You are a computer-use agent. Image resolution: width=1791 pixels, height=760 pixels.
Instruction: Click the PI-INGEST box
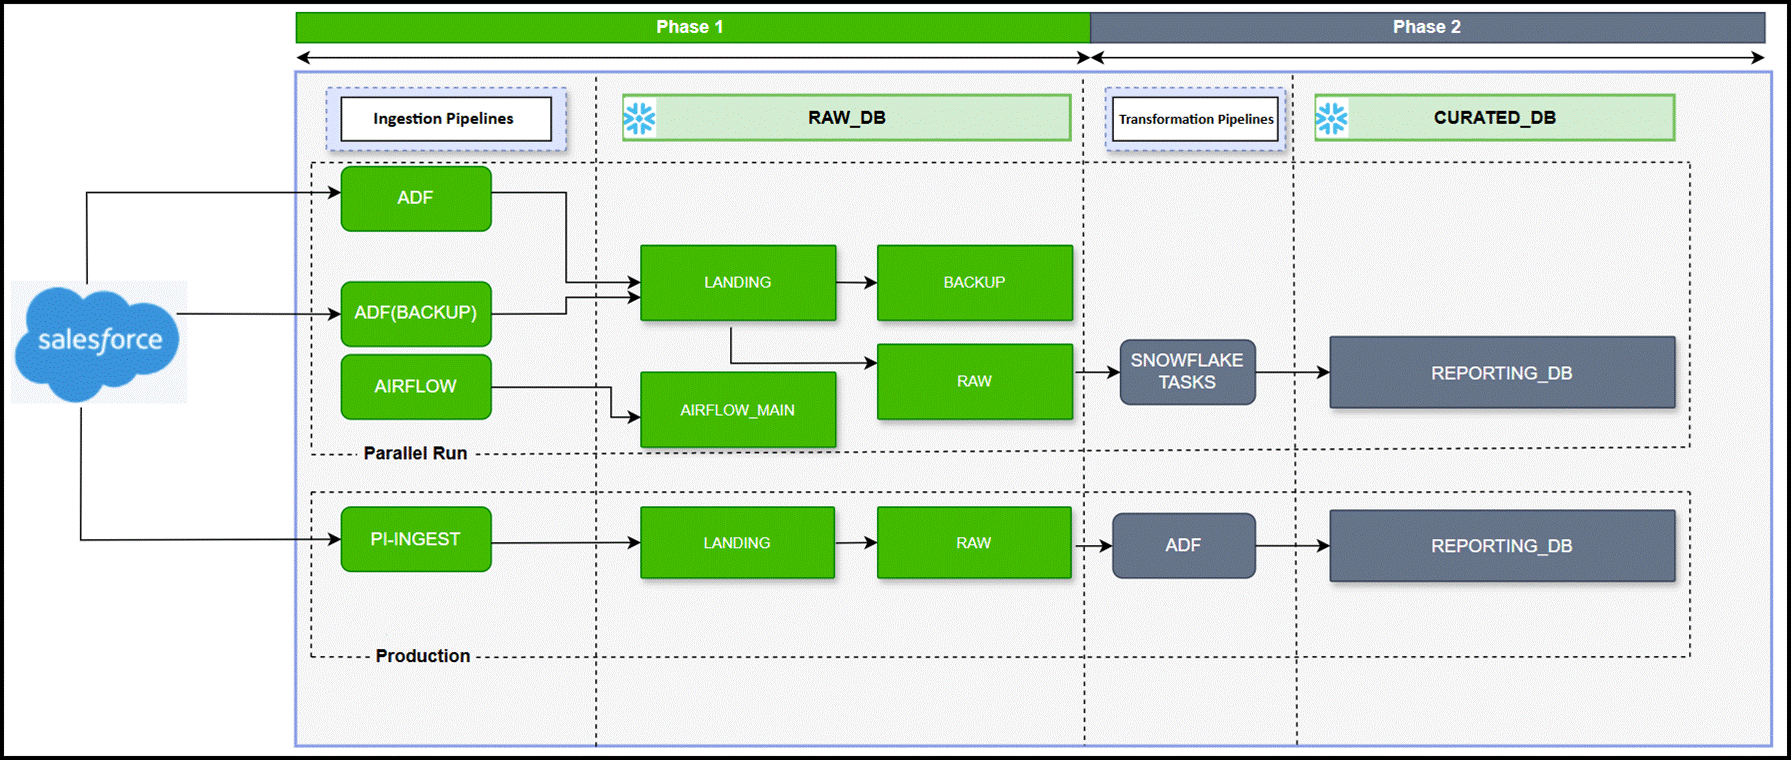416,539
